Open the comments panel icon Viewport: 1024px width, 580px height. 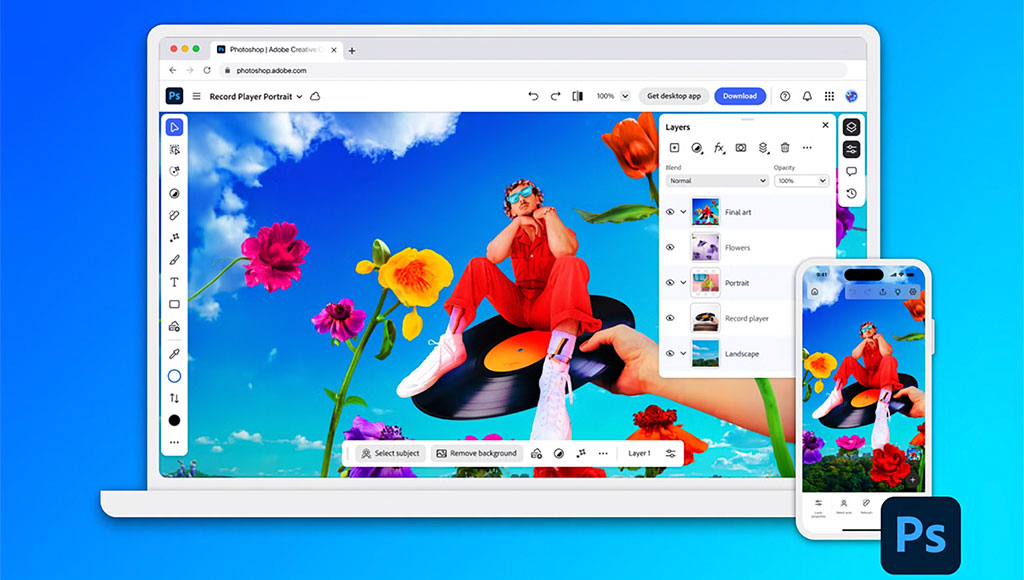pyautogui.click(x=851, y=171)
